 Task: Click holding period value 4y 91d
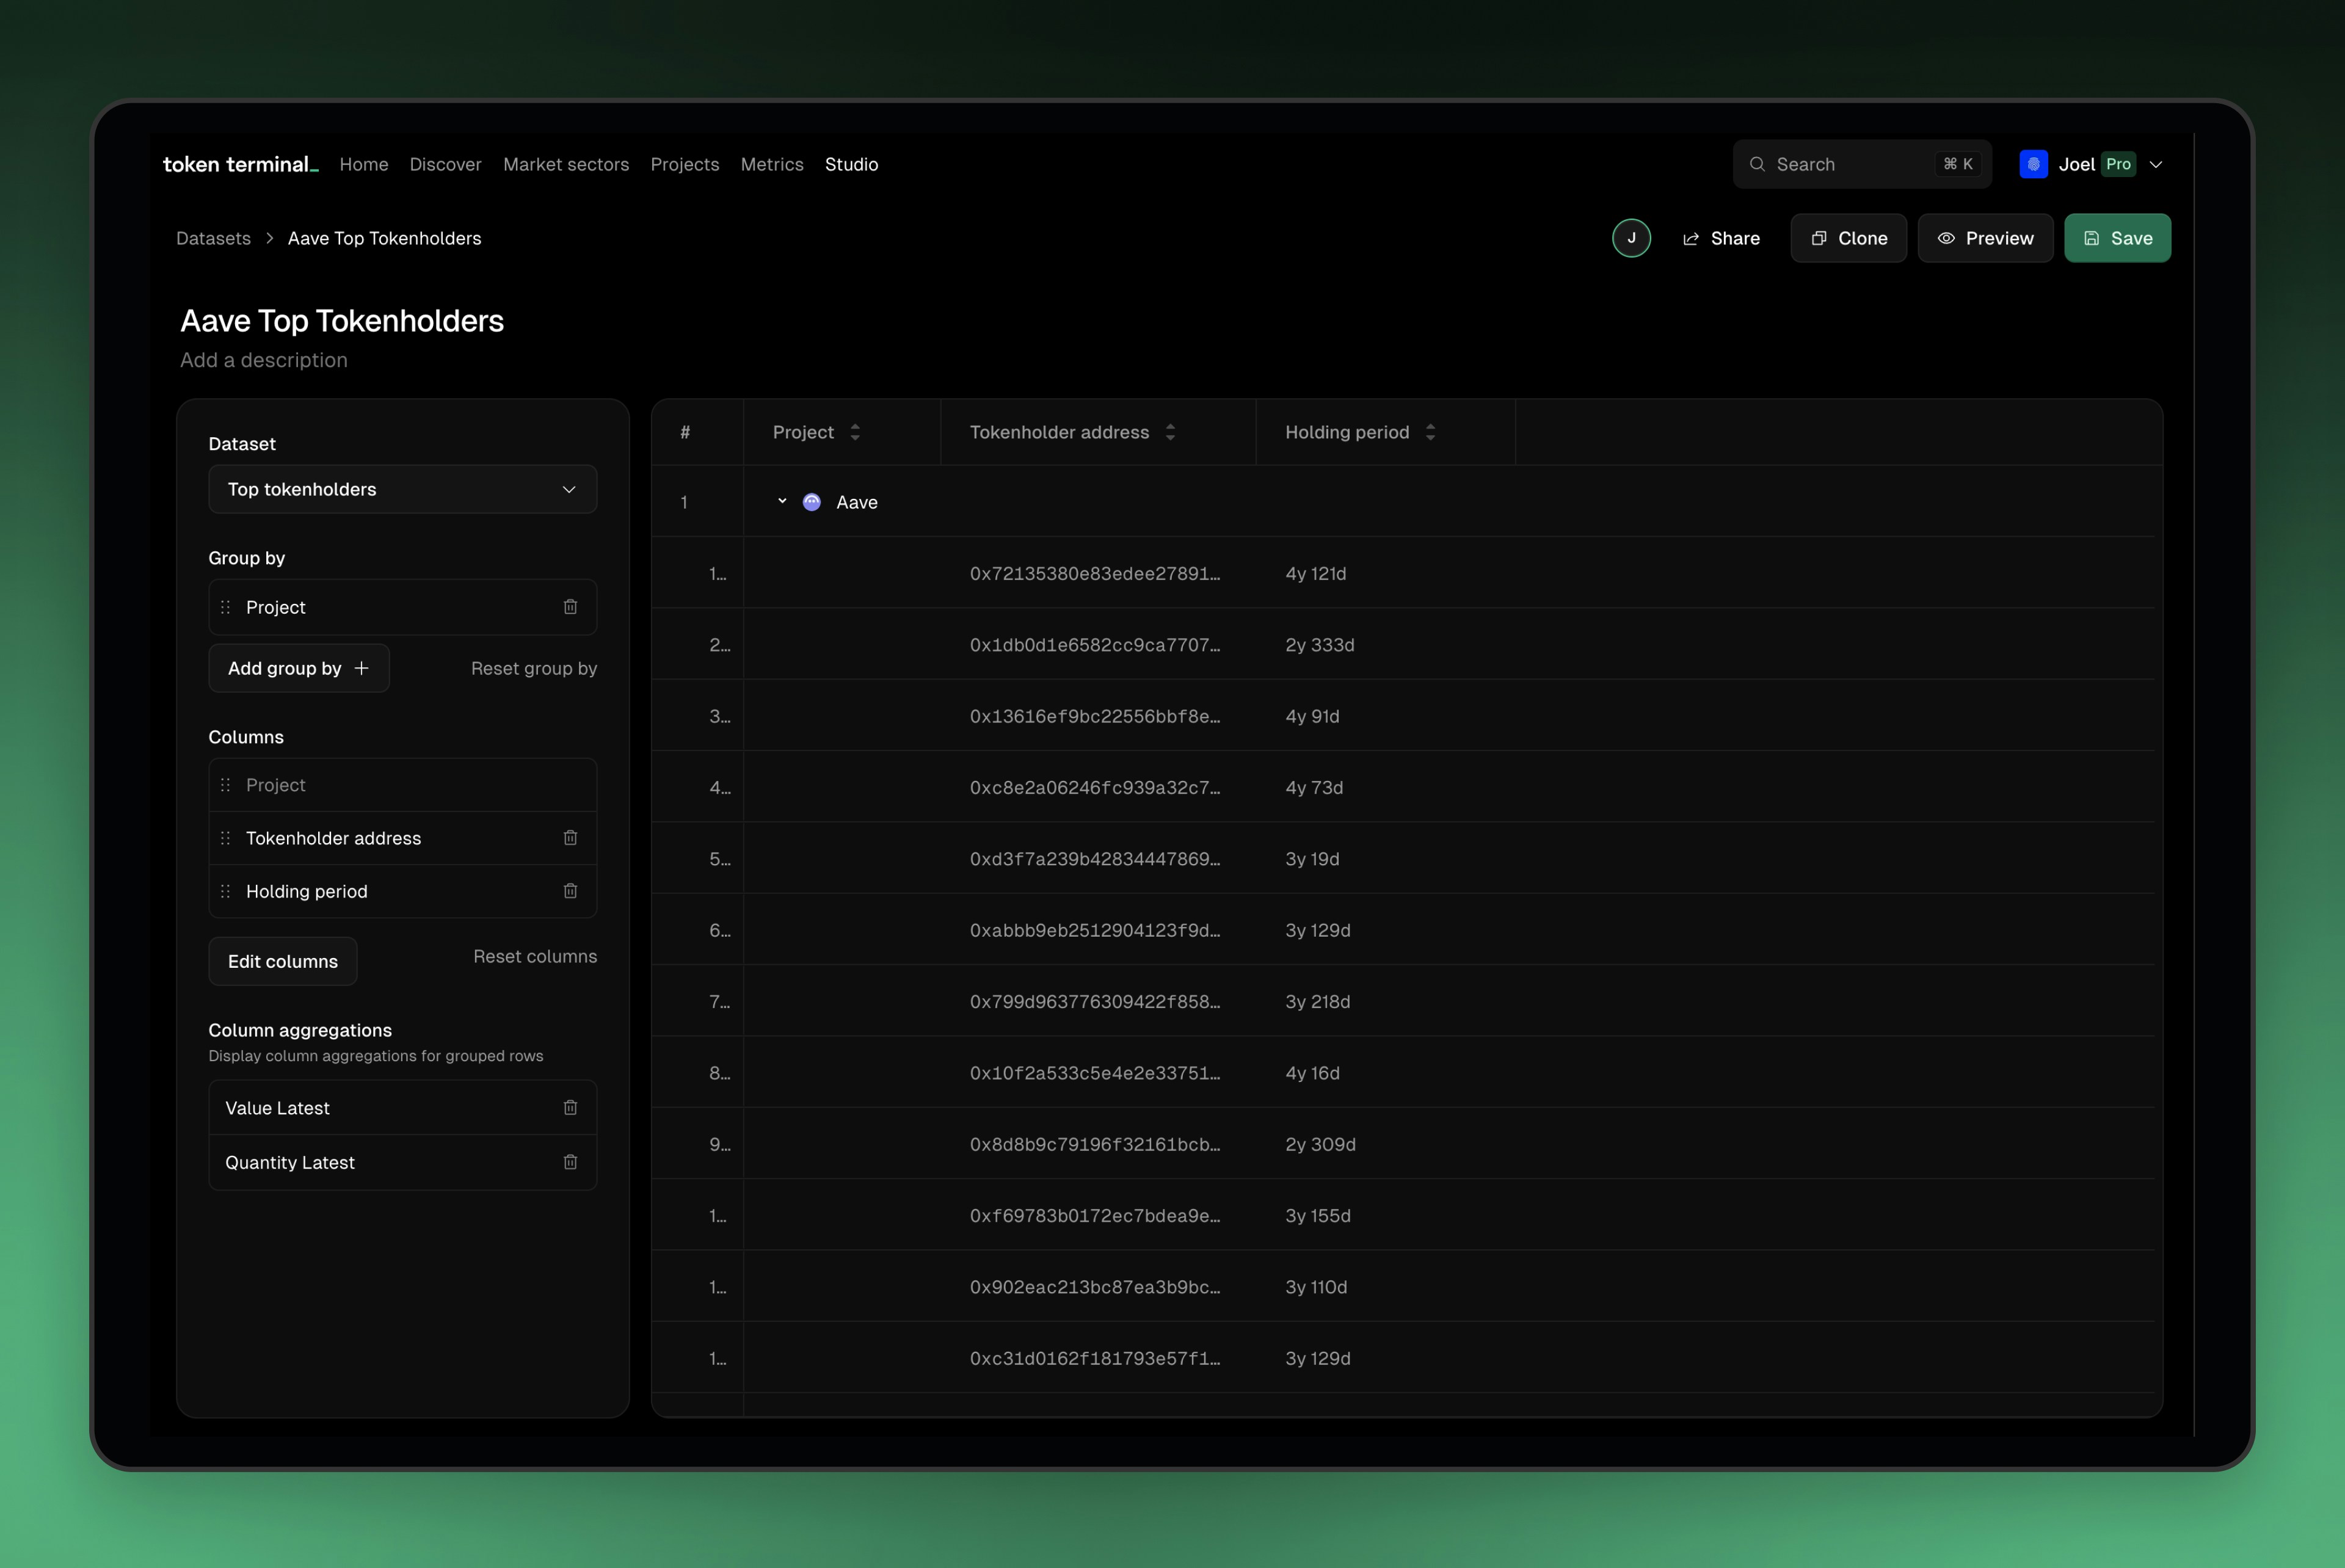pos(1312,716)
